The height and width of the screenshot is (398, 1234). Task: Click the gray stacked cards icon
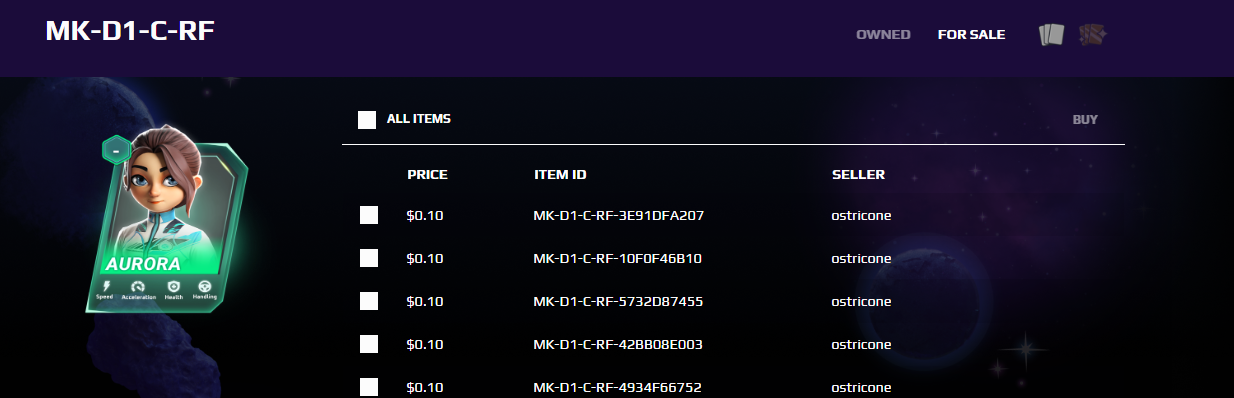(x=1051, y=35)
